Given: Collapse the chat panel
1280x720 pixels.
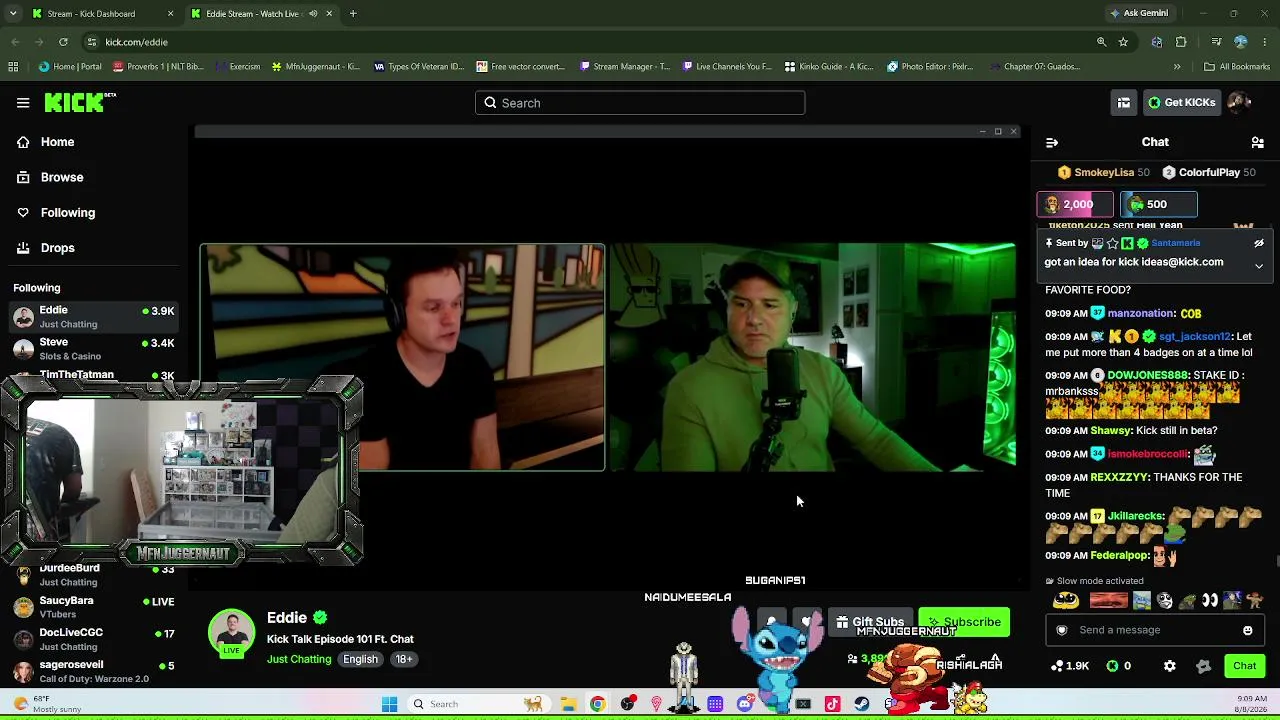Looking at the screenshot, I should pos(1052,142).
